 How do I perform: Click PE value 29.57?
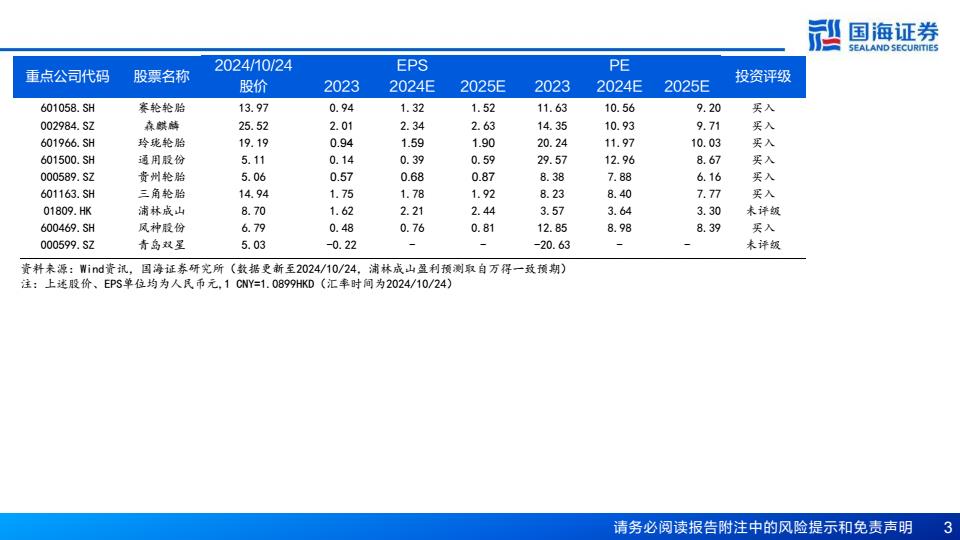(x=552, y=160)
